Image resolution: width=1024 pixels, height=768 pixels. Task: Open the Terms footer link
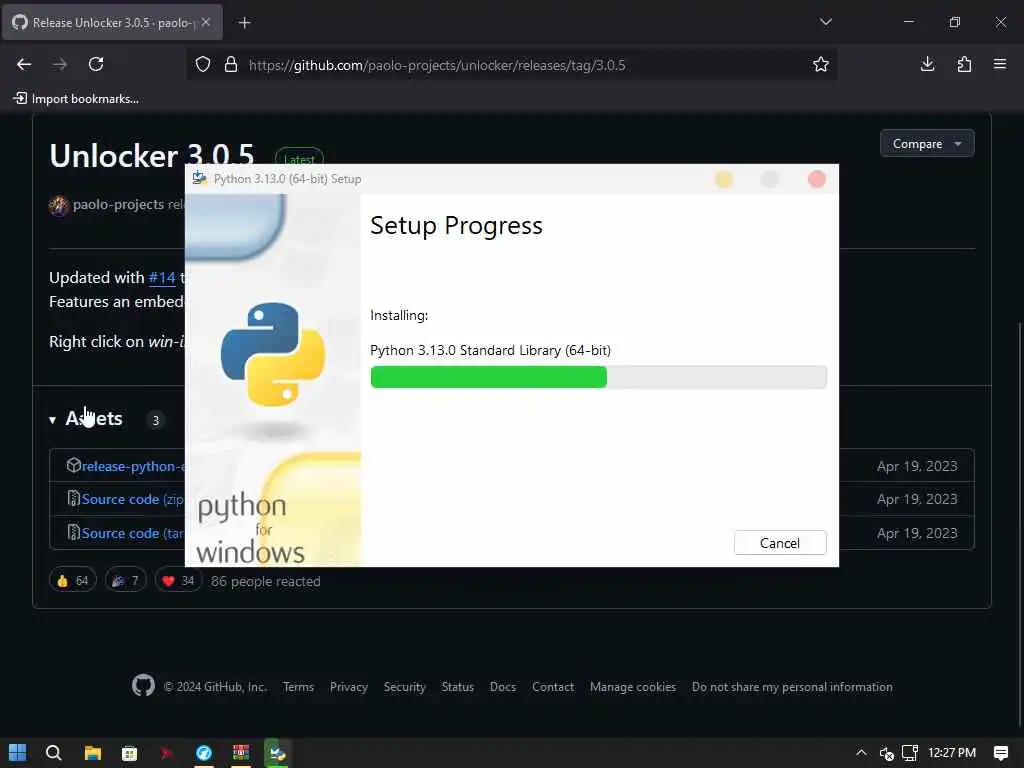click(x=298, y=687)
